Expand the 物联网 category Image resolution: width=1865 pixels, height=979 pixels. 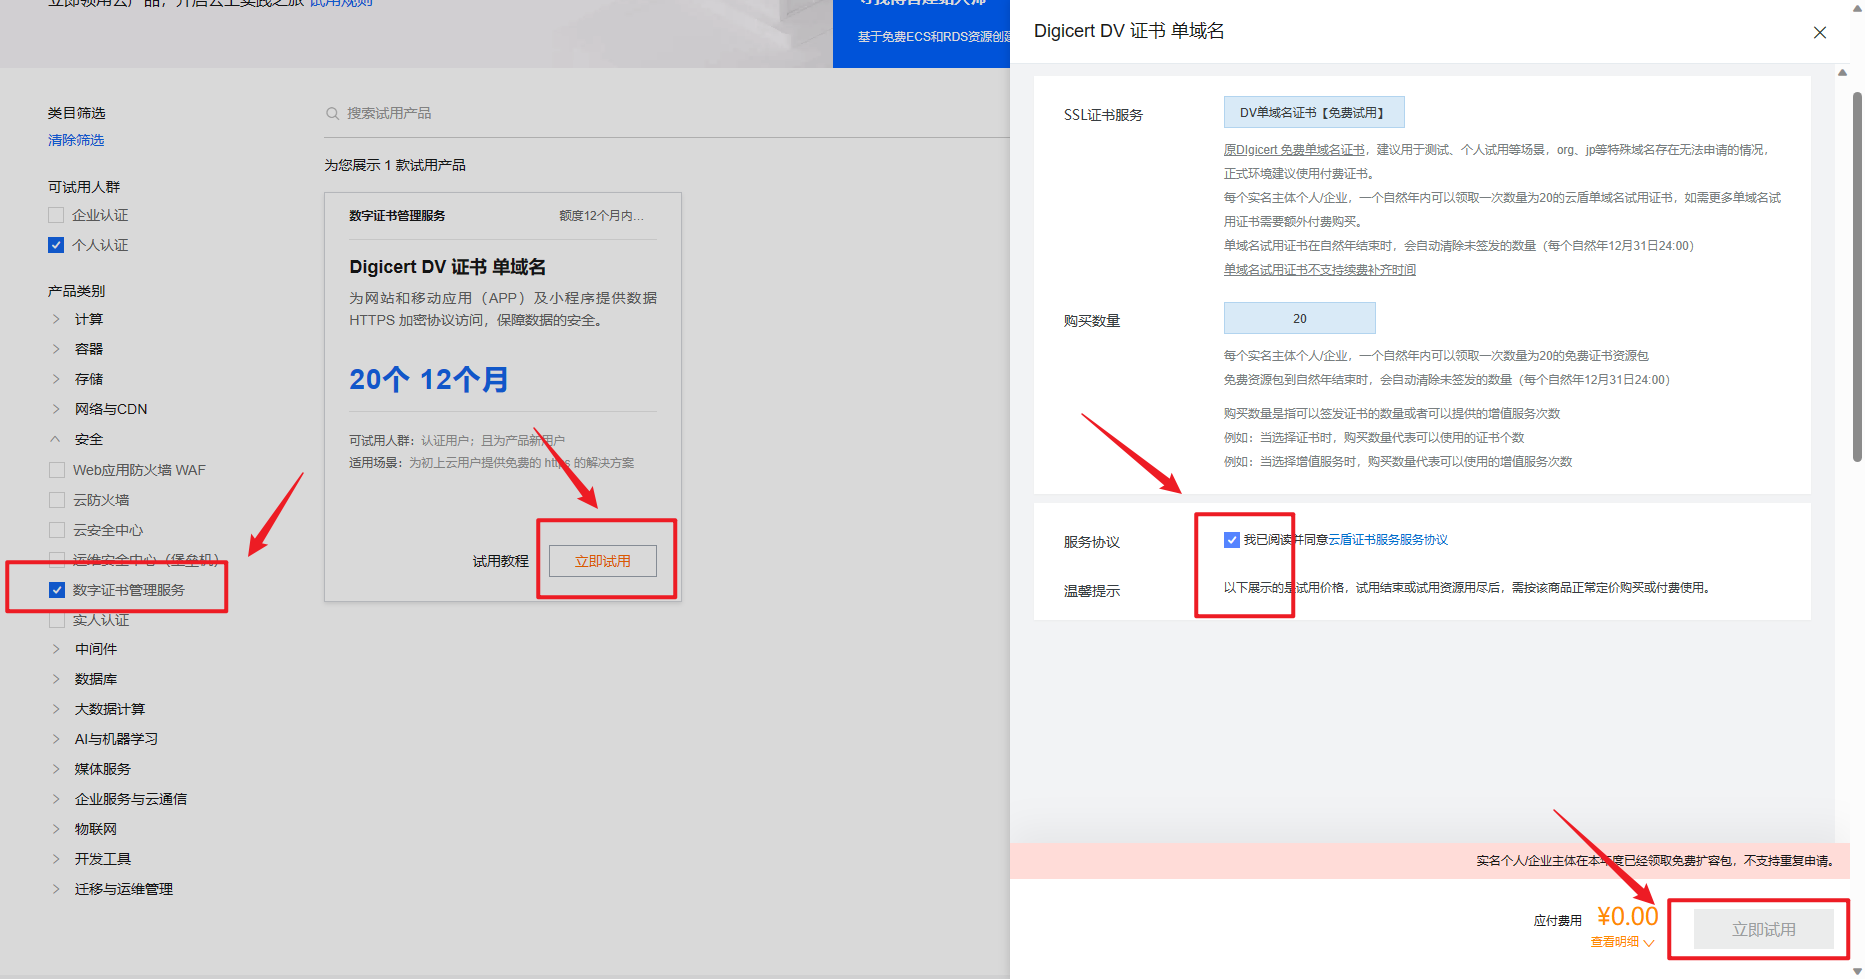coord(56,829)
